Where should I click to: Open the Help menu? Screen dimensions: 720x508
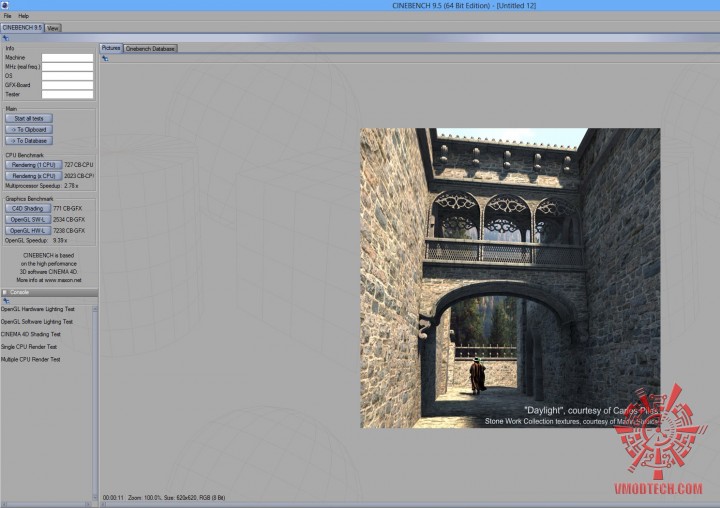[23, 16]
